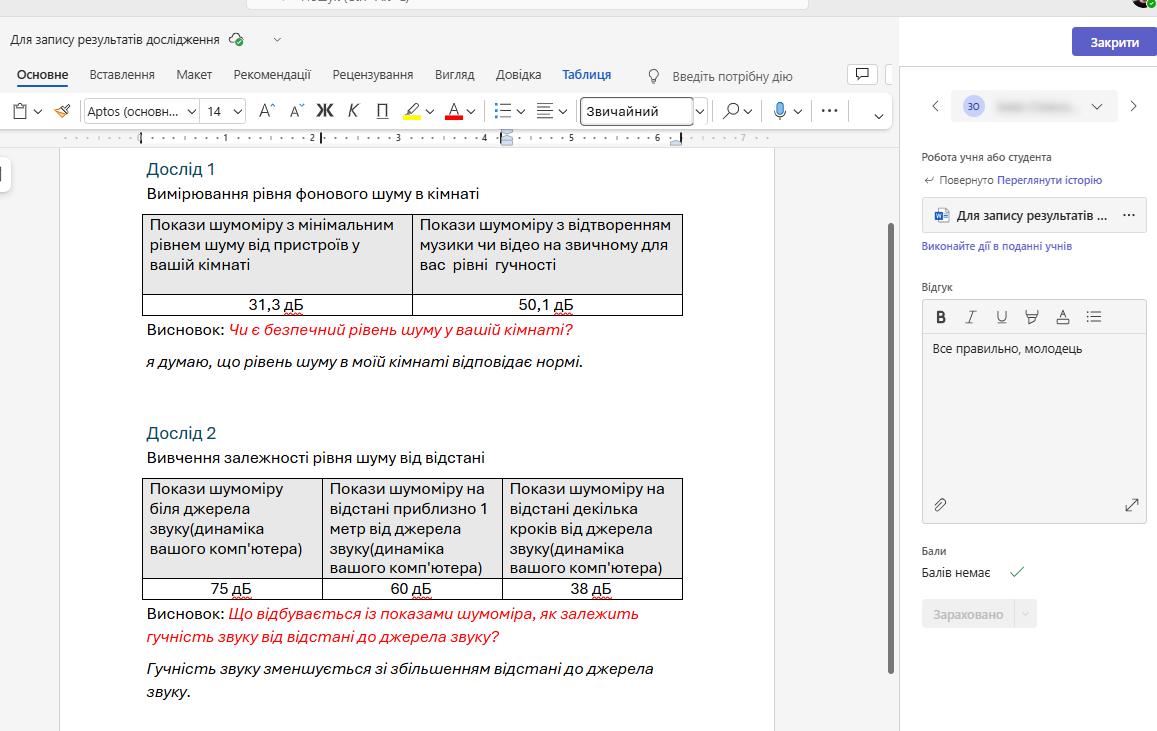Go to next student arrow
This screenshot has width=1157, height=731.
[x=1133, y=106]
